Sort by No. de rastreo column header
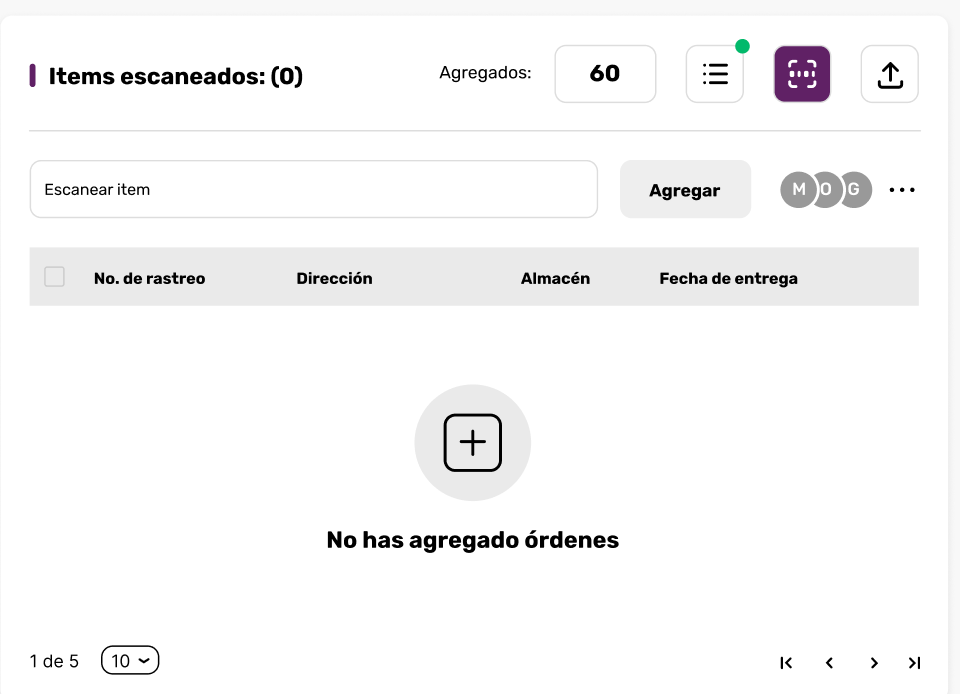The height and width of the screenshot is (694, 960). coord(149,278)
